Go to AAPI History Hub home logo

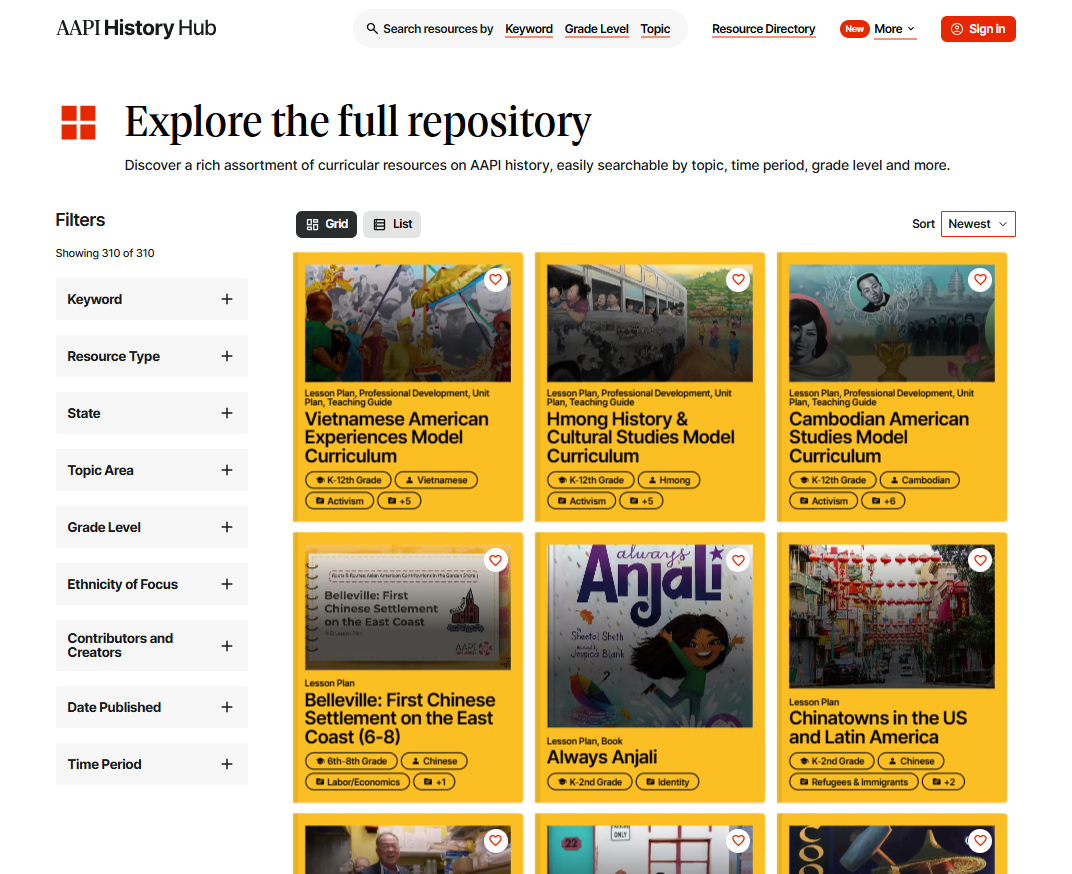coord(136,28)
